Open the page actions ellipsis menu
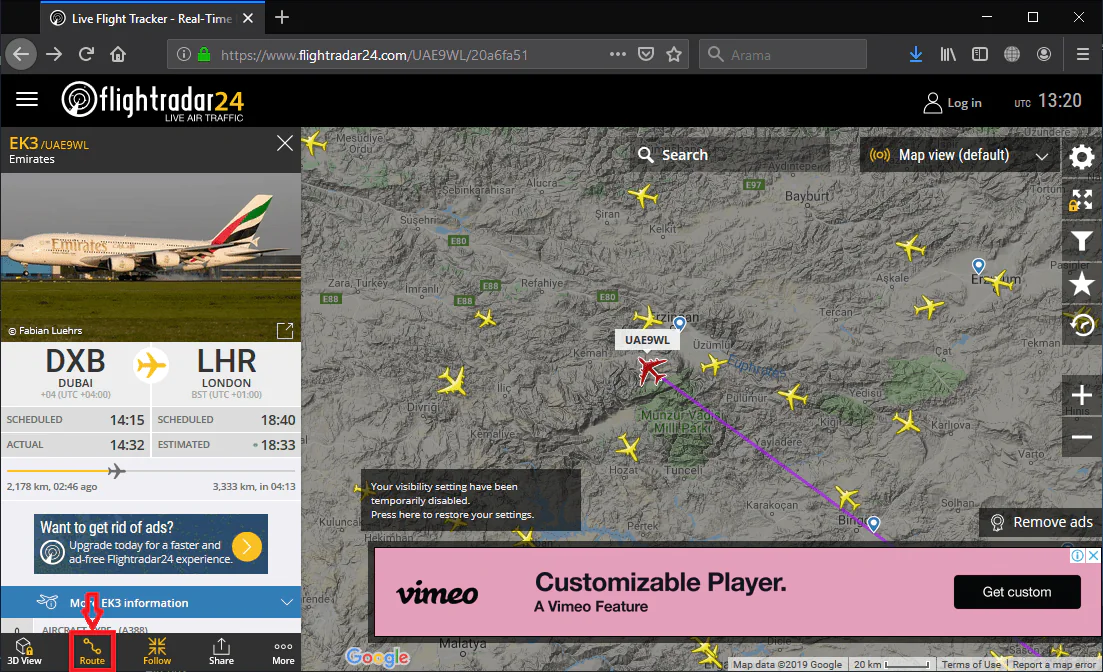Viewport: 1103px width, 672px height. point(618,54)
